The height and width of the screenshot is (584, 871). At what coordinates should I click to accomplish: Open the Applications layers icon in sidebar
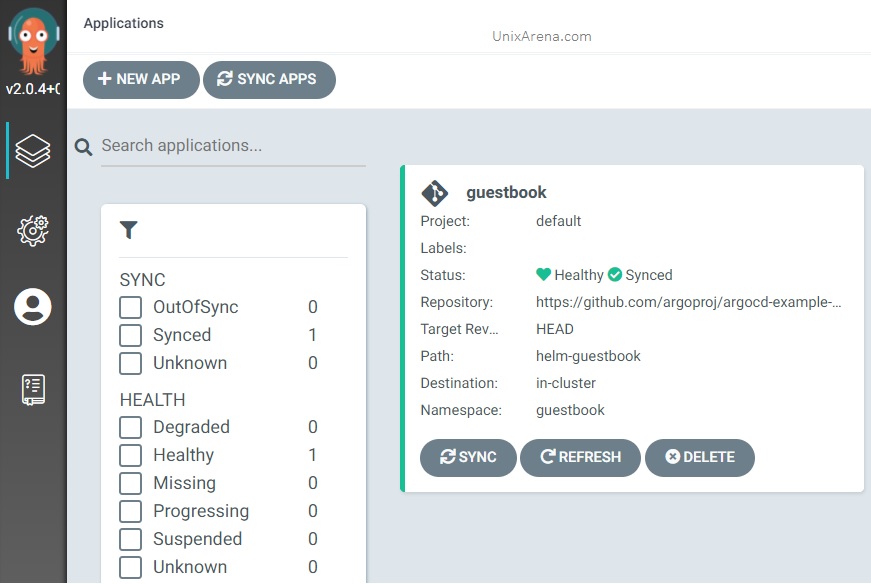point(33,151)
